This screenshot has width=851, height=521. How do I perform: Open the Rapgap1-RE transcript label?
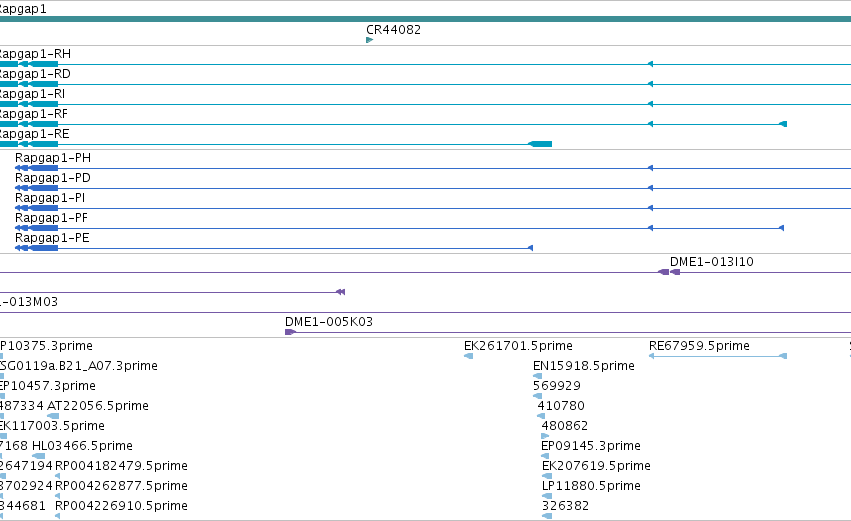[x=34, y=134]
